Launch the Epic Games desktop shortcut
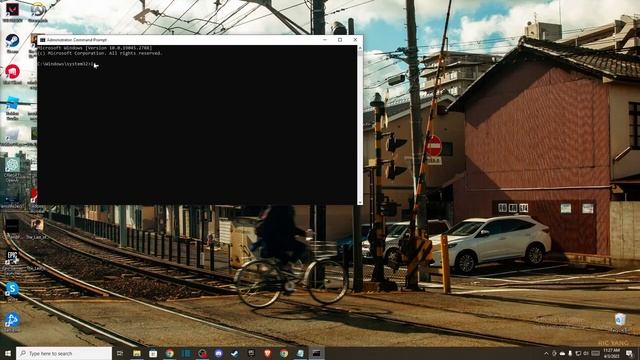Viewport: 640px width, 360px height. [x=12, y=257]
